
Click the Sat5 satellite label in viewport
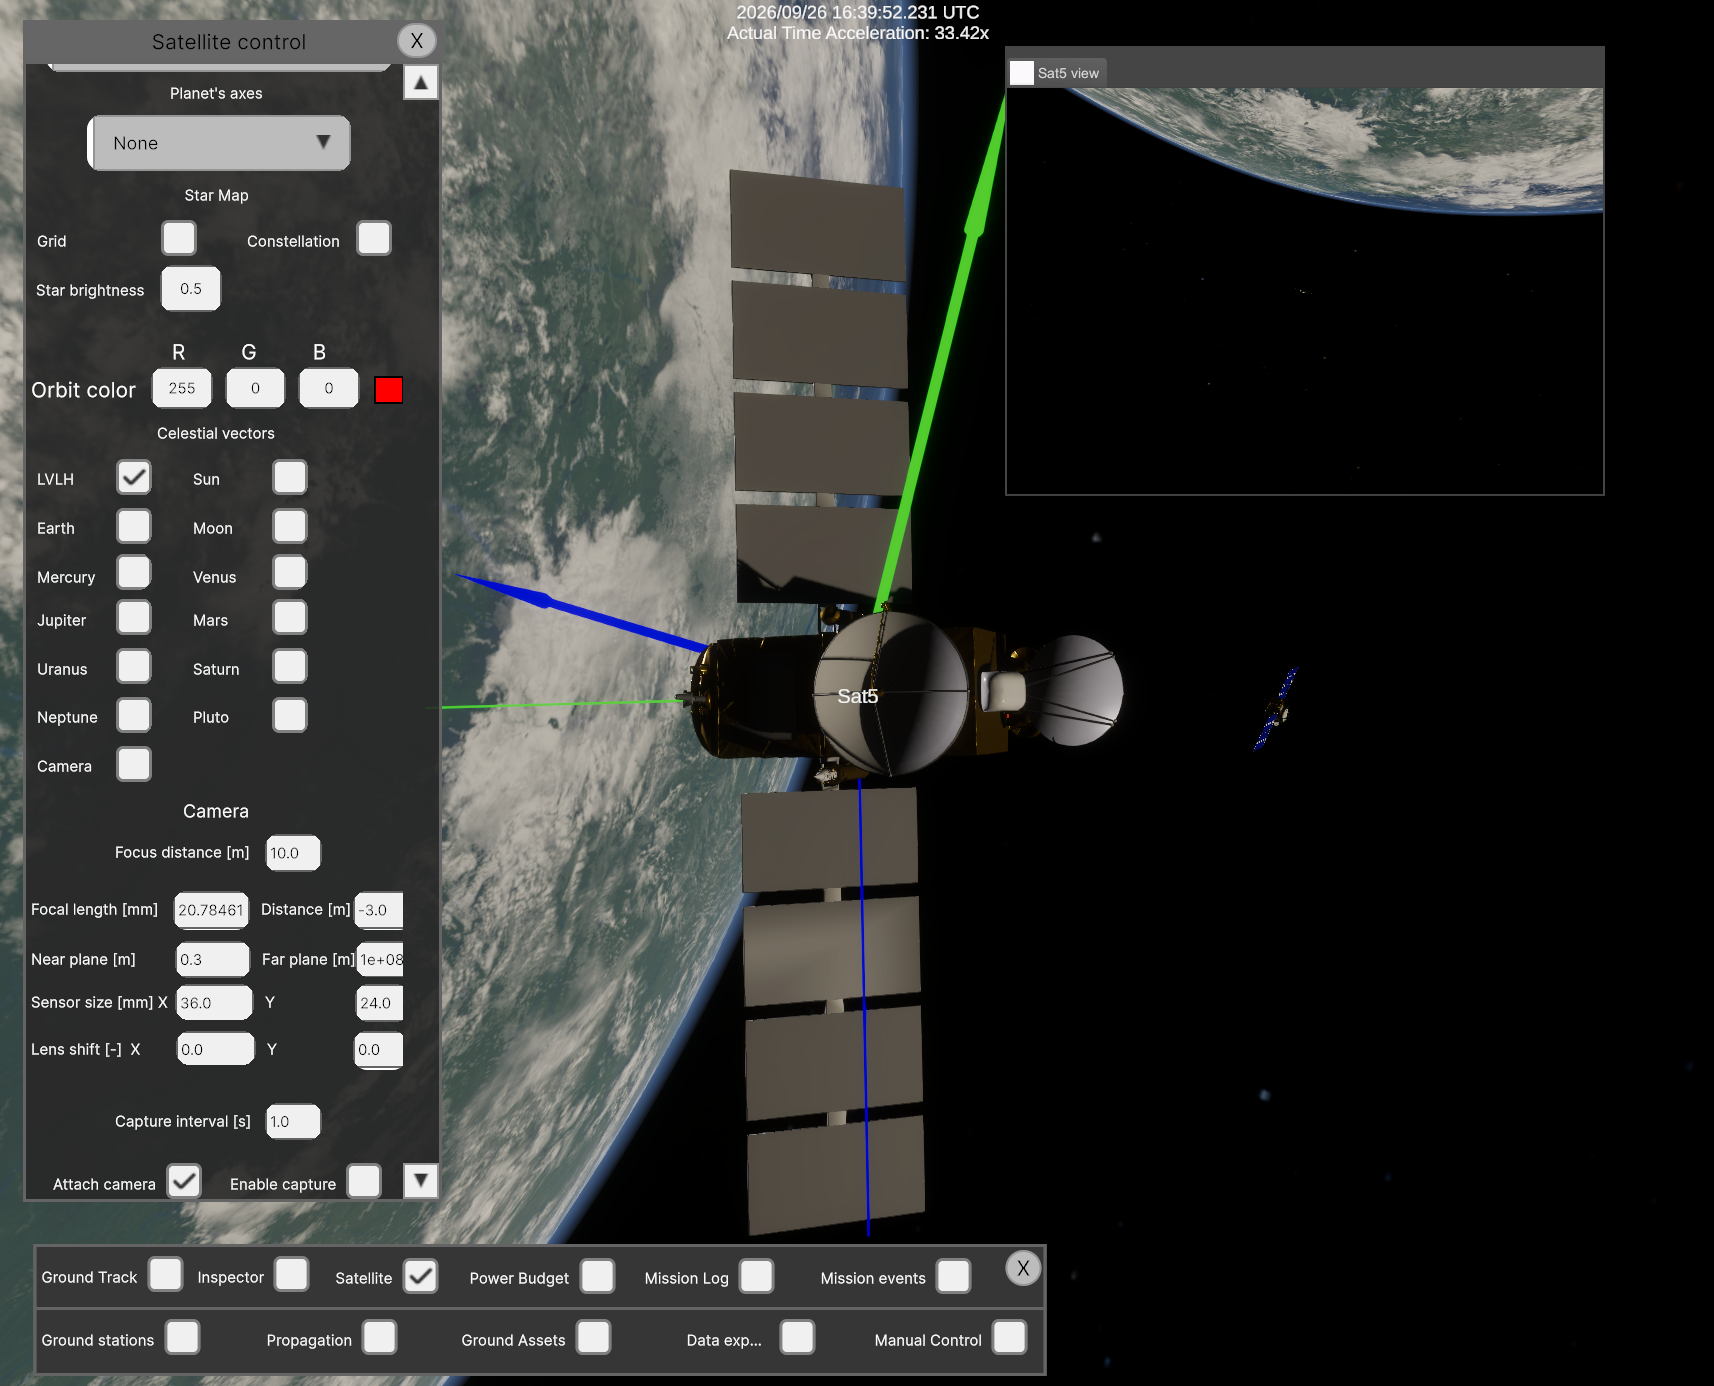pos(857,696)
